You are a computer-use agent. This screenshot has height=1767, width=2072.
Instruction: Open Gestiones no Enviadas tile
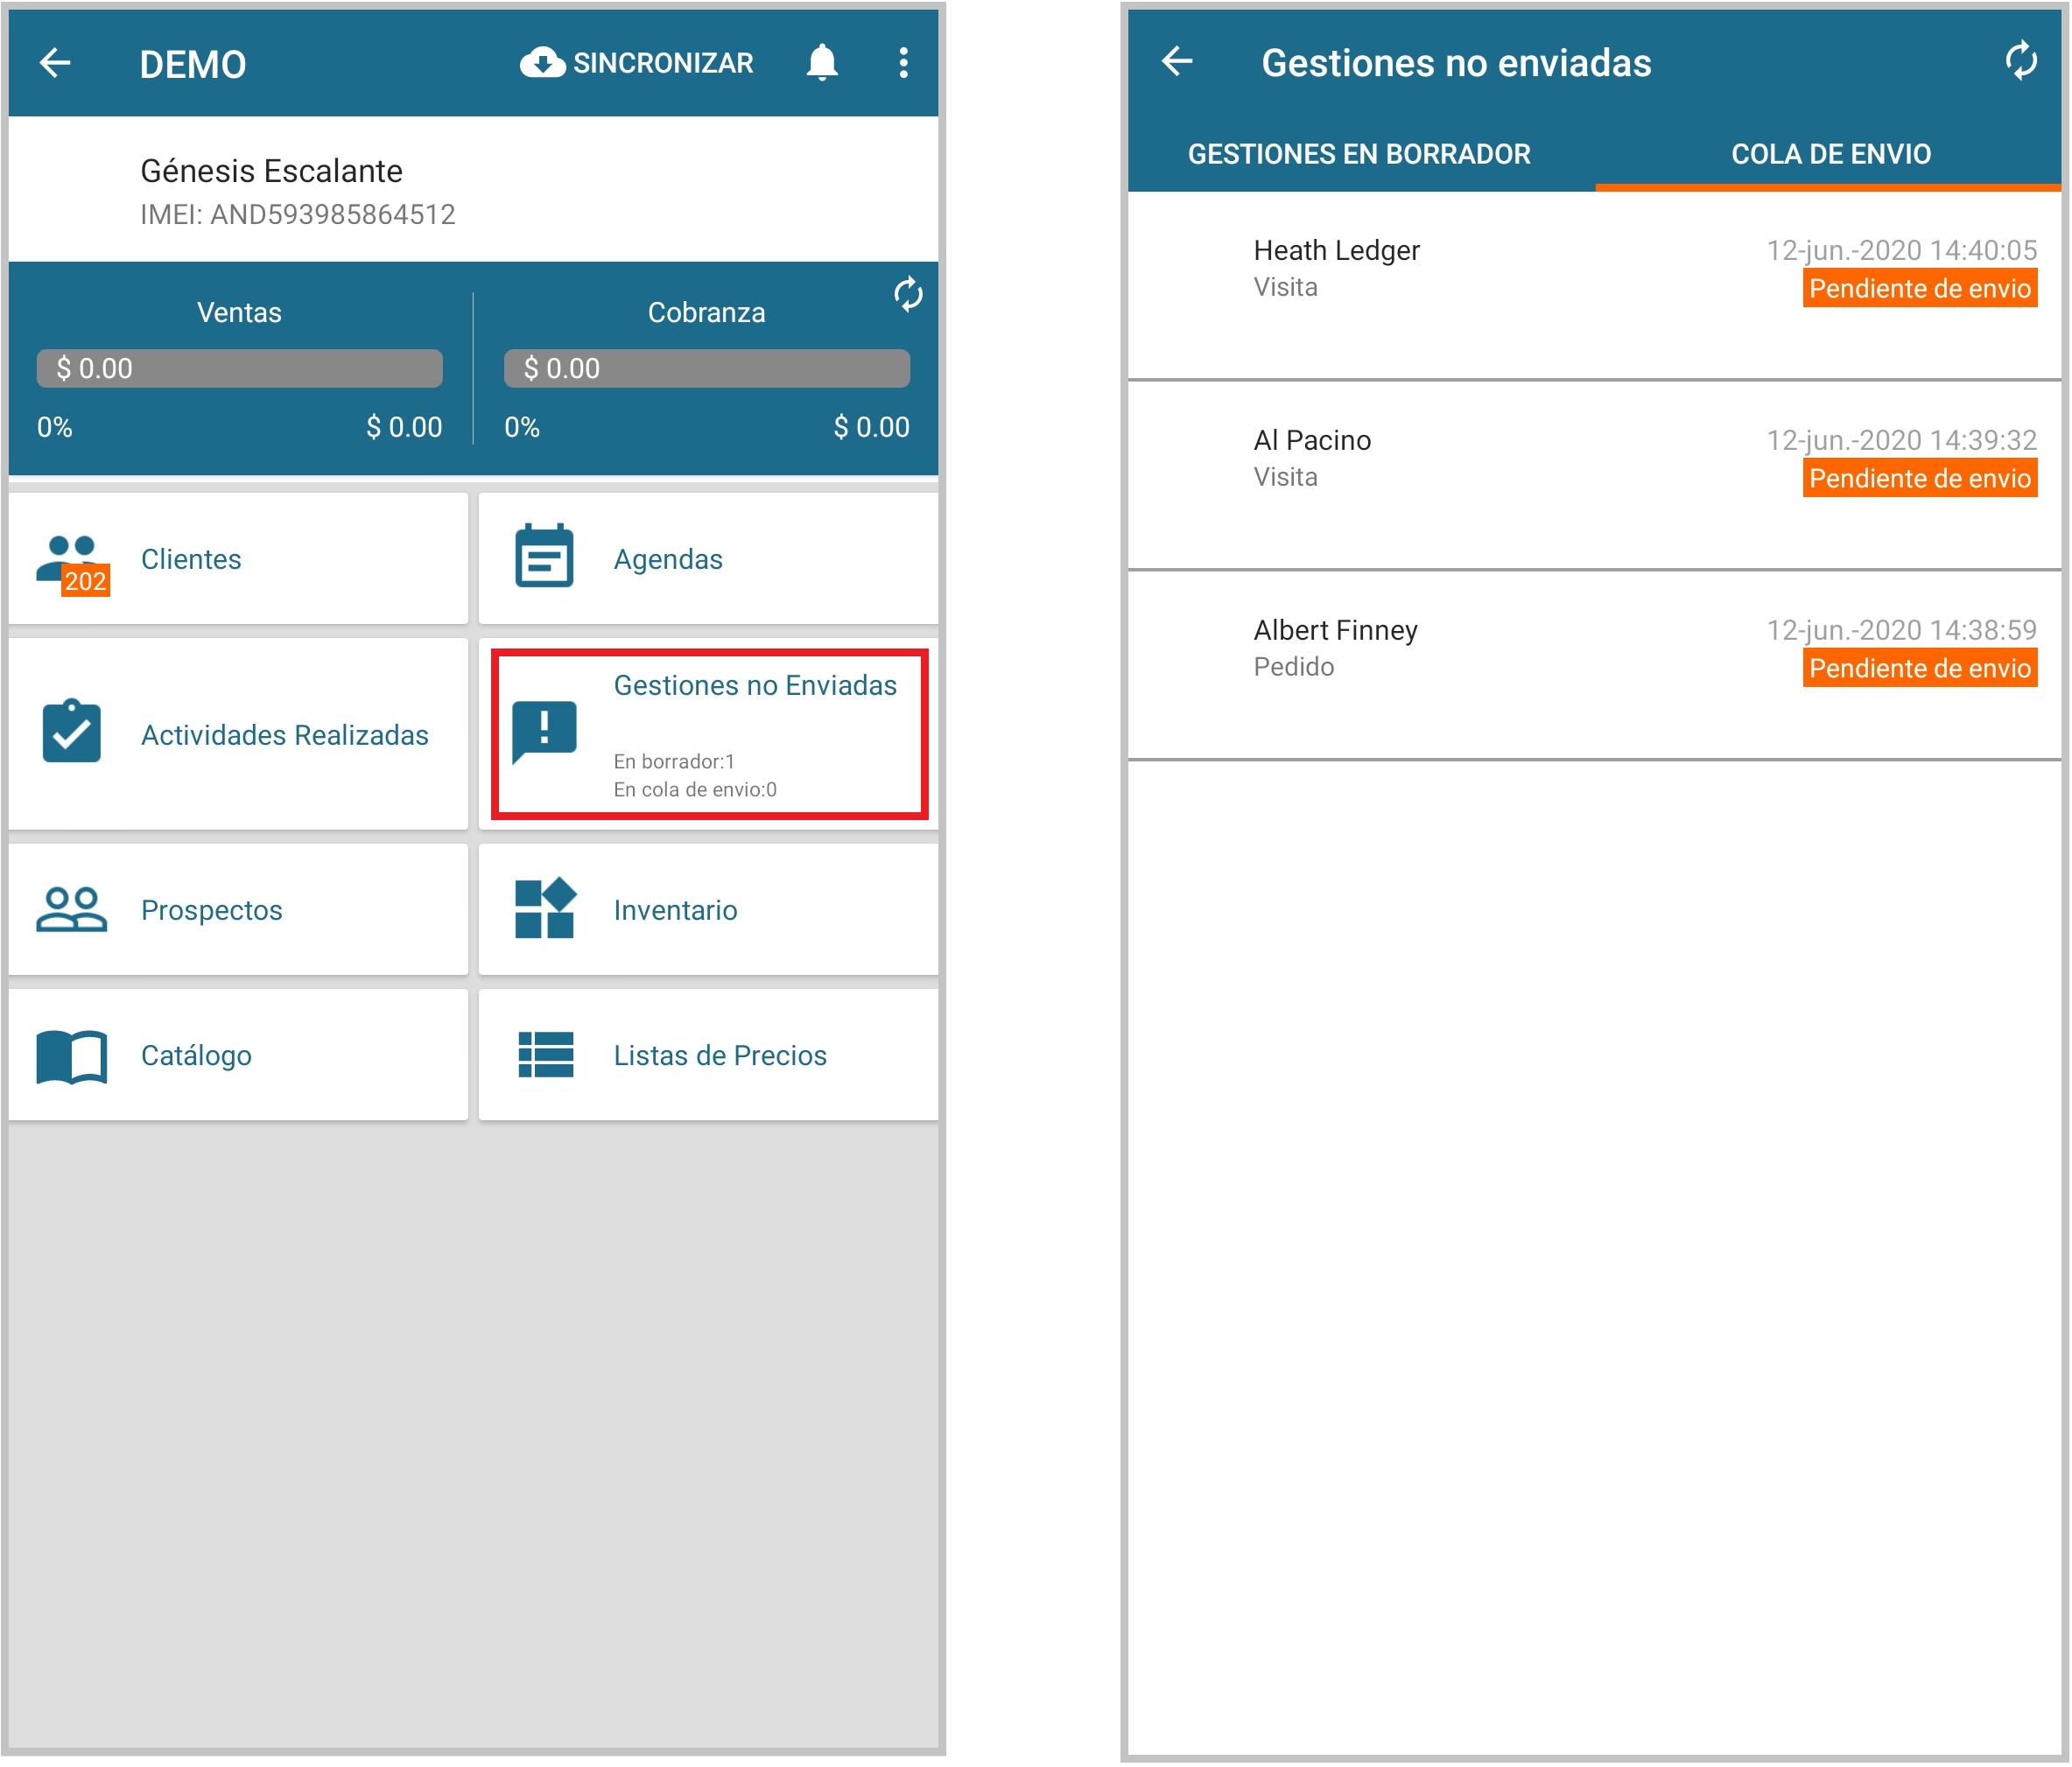pos(709,734)
